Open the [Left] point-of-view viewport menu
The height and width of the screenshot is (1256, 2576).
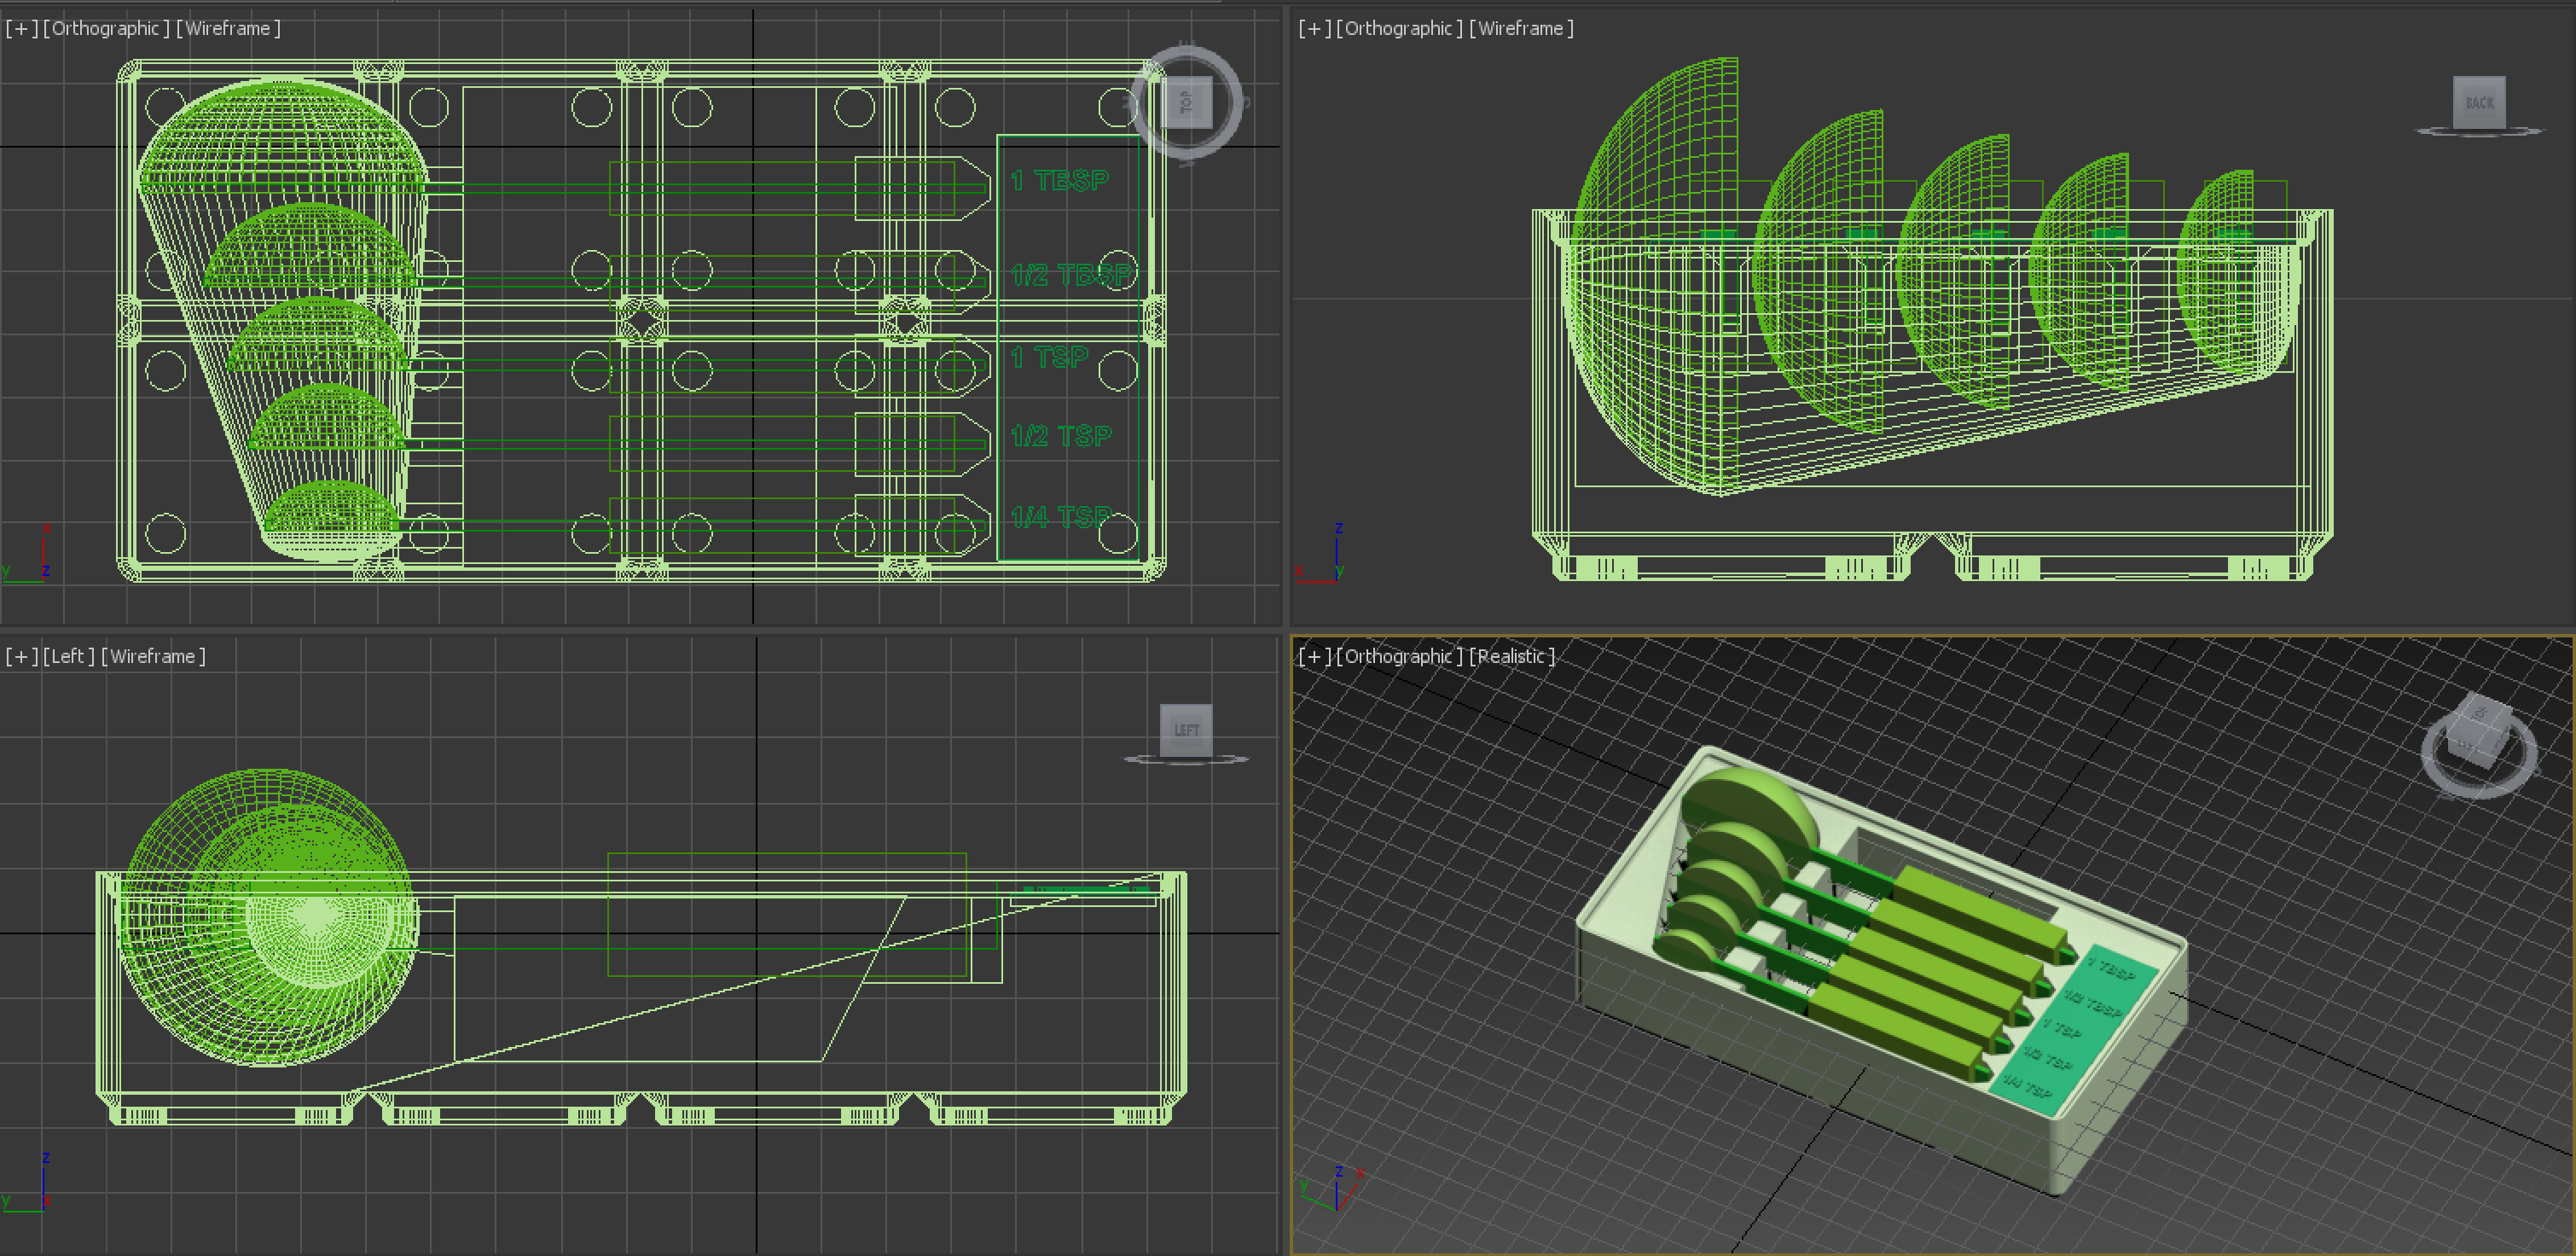click(69, 657)
